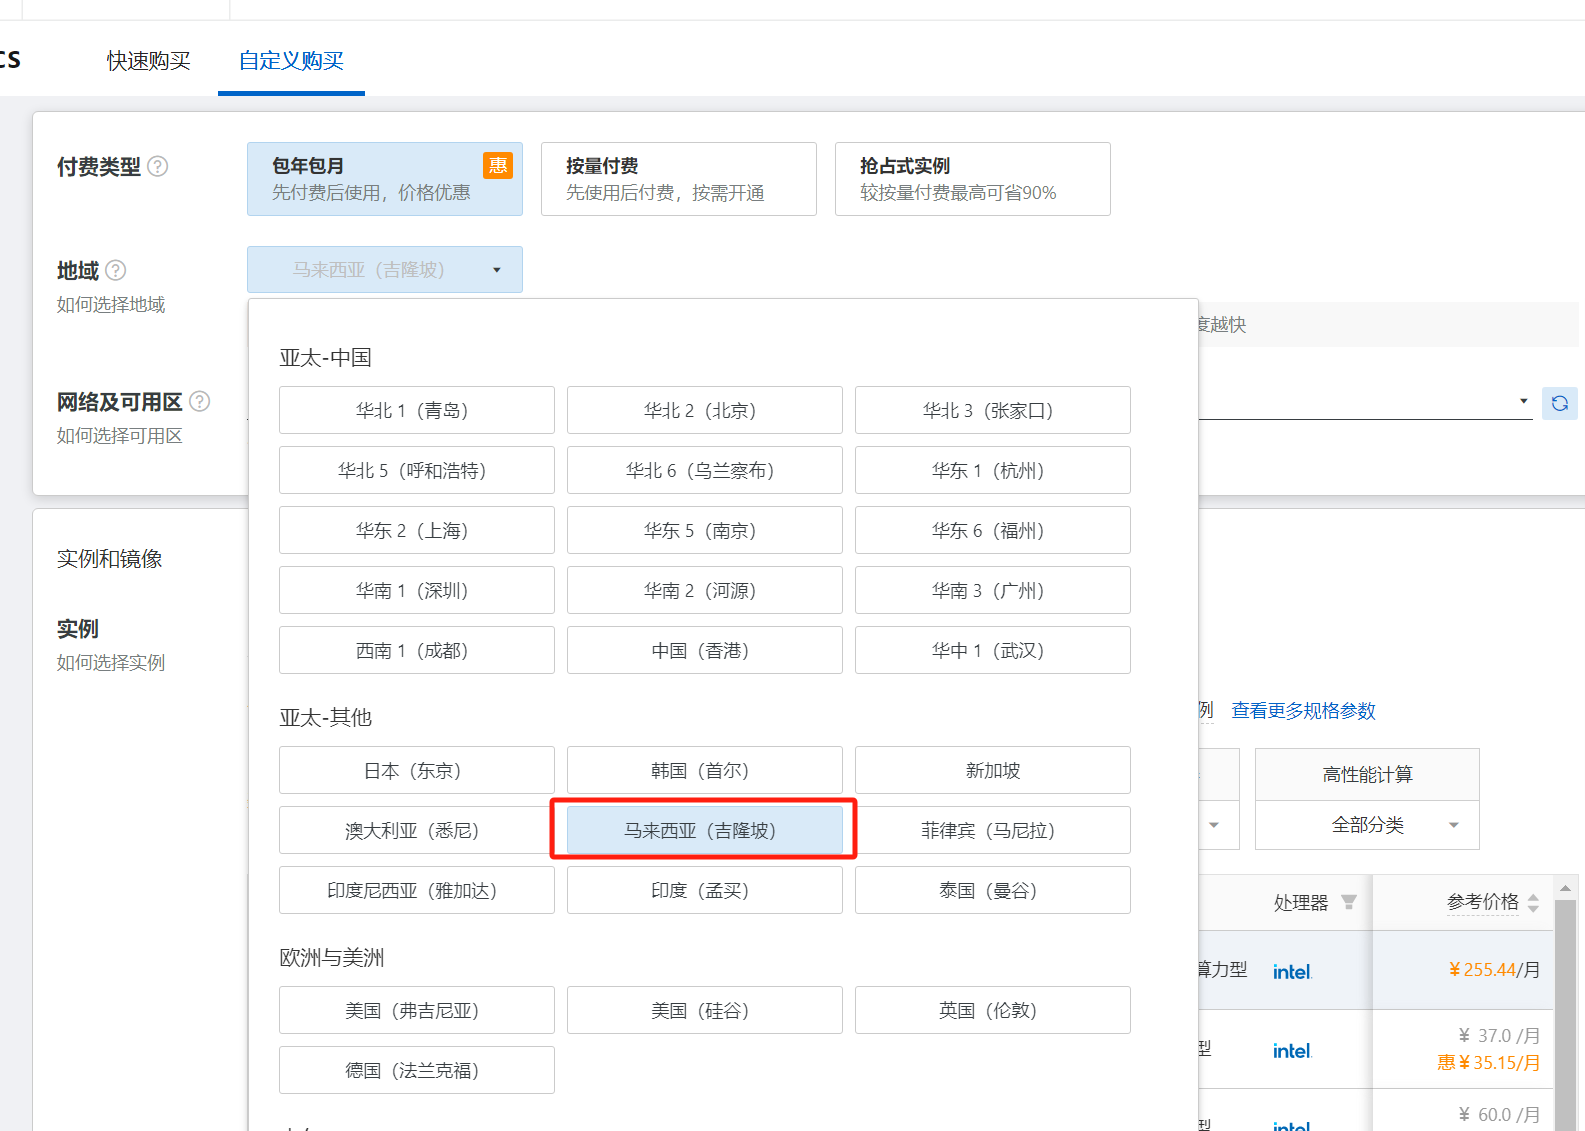Choose region 美国（硅谷）
1585x1131 pixels.
point(705,1010)
